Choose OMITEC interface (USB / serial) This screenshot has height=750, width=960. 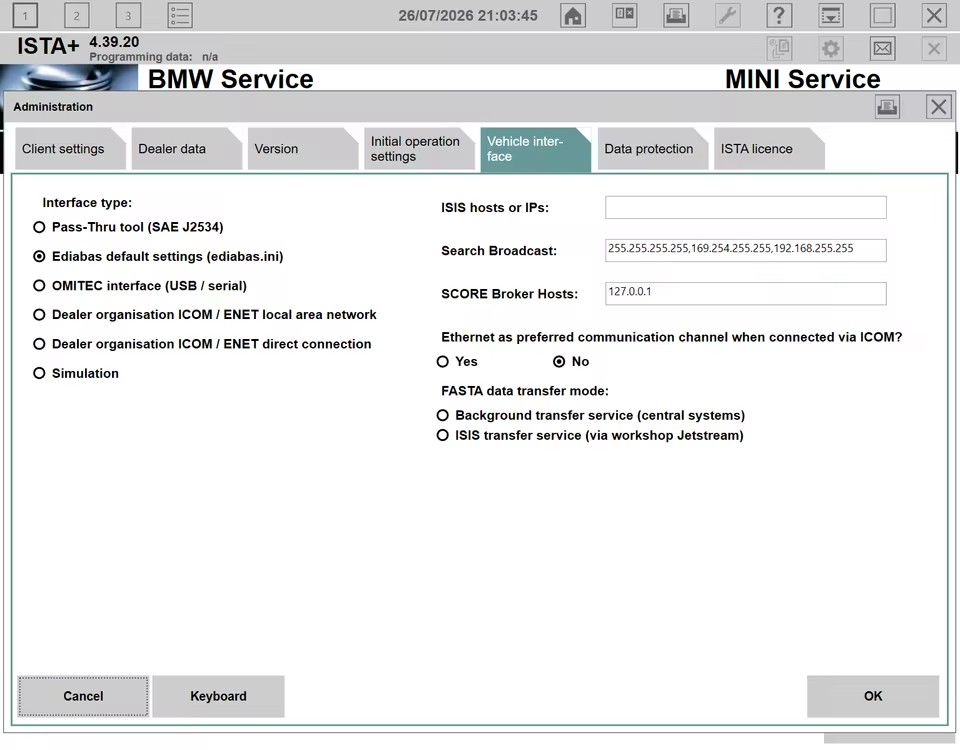(x=140, y=286)
